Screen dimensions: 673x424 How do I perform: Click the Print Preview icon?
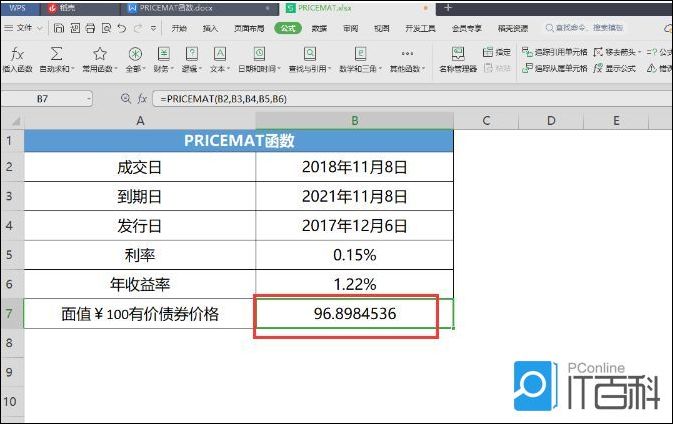pos(106,28)
